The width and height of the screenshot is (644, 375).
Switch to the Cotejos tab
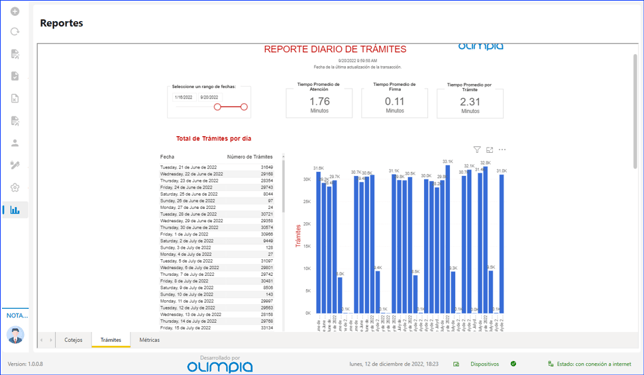pos(73,340)
